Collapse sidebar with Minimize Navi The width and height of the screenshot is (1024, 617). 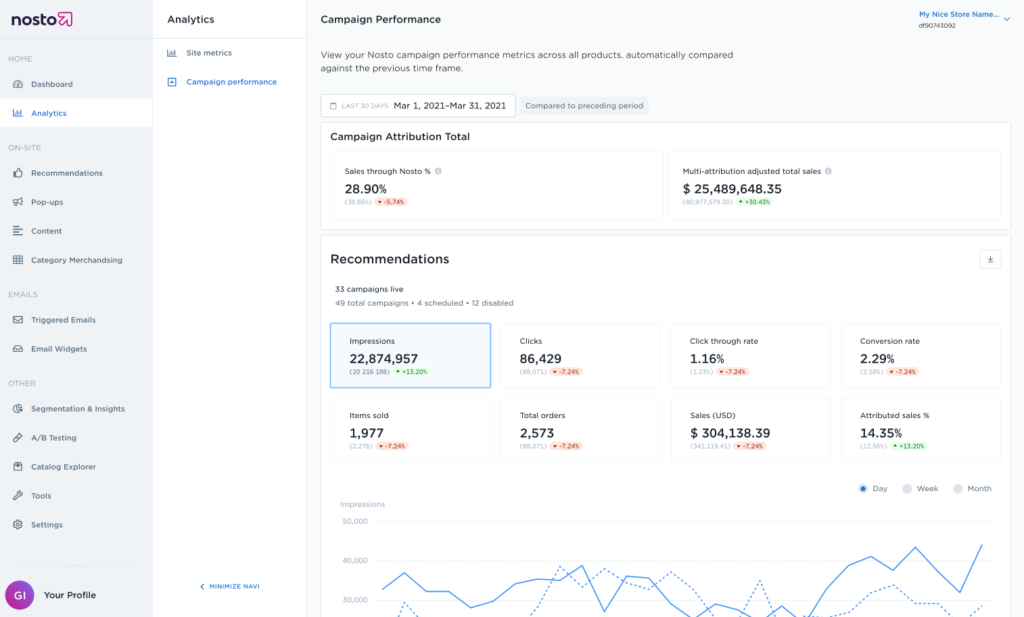click(x=229, y=586)
